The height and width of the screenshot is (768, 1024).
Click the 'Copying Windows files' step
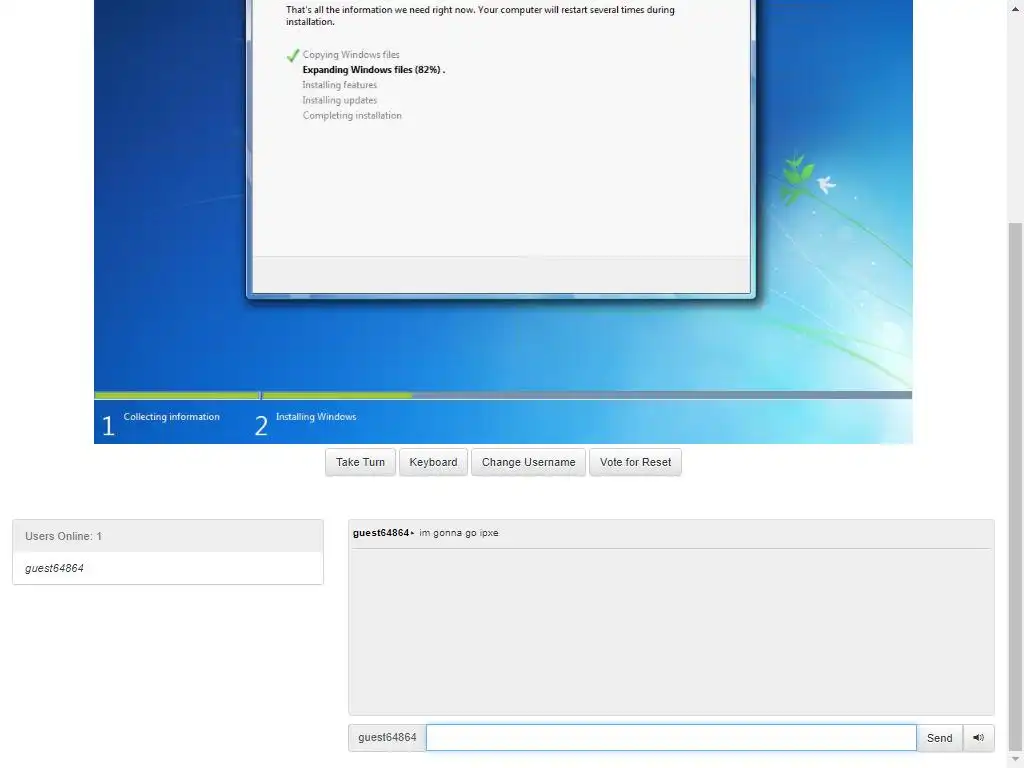tap(351, 55)
